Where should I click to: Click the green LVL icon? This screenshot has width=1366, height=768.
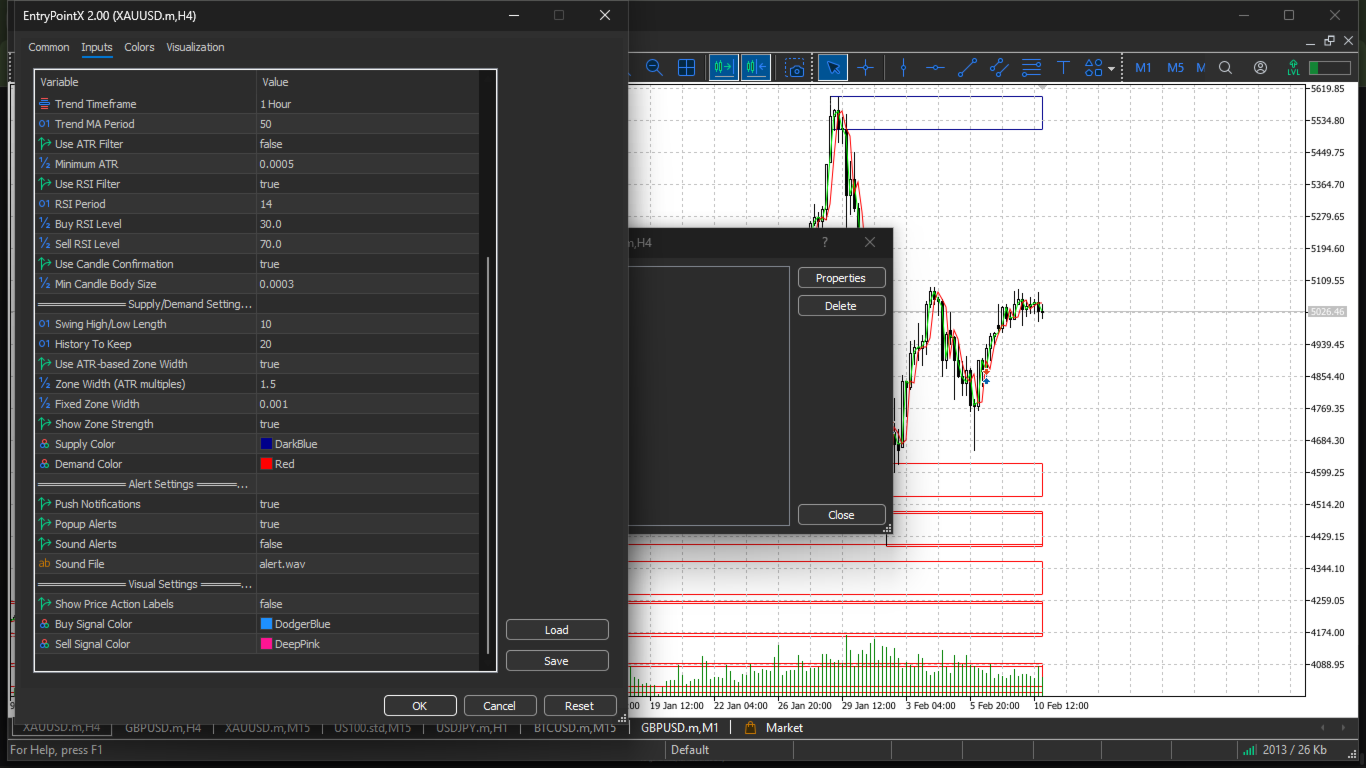pyautogui.click(x=1293, y=67)
